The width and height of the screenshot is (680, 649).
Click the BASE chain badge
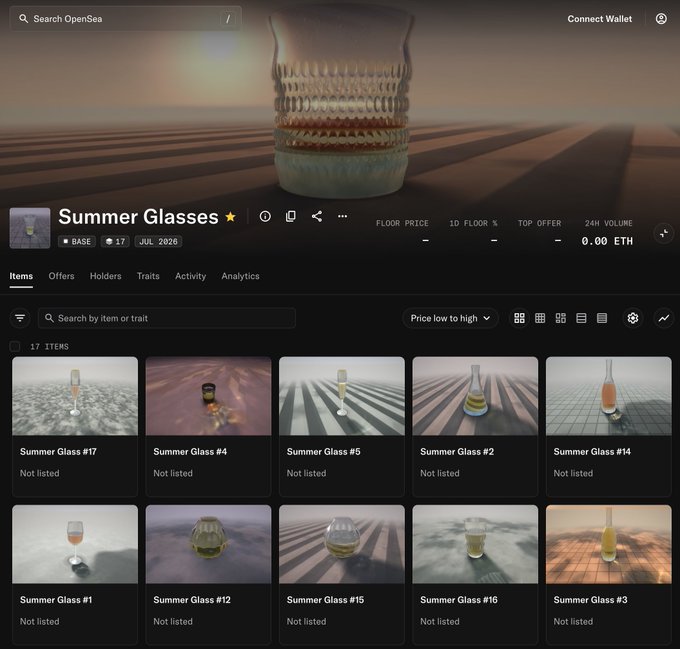pos(77,241)
